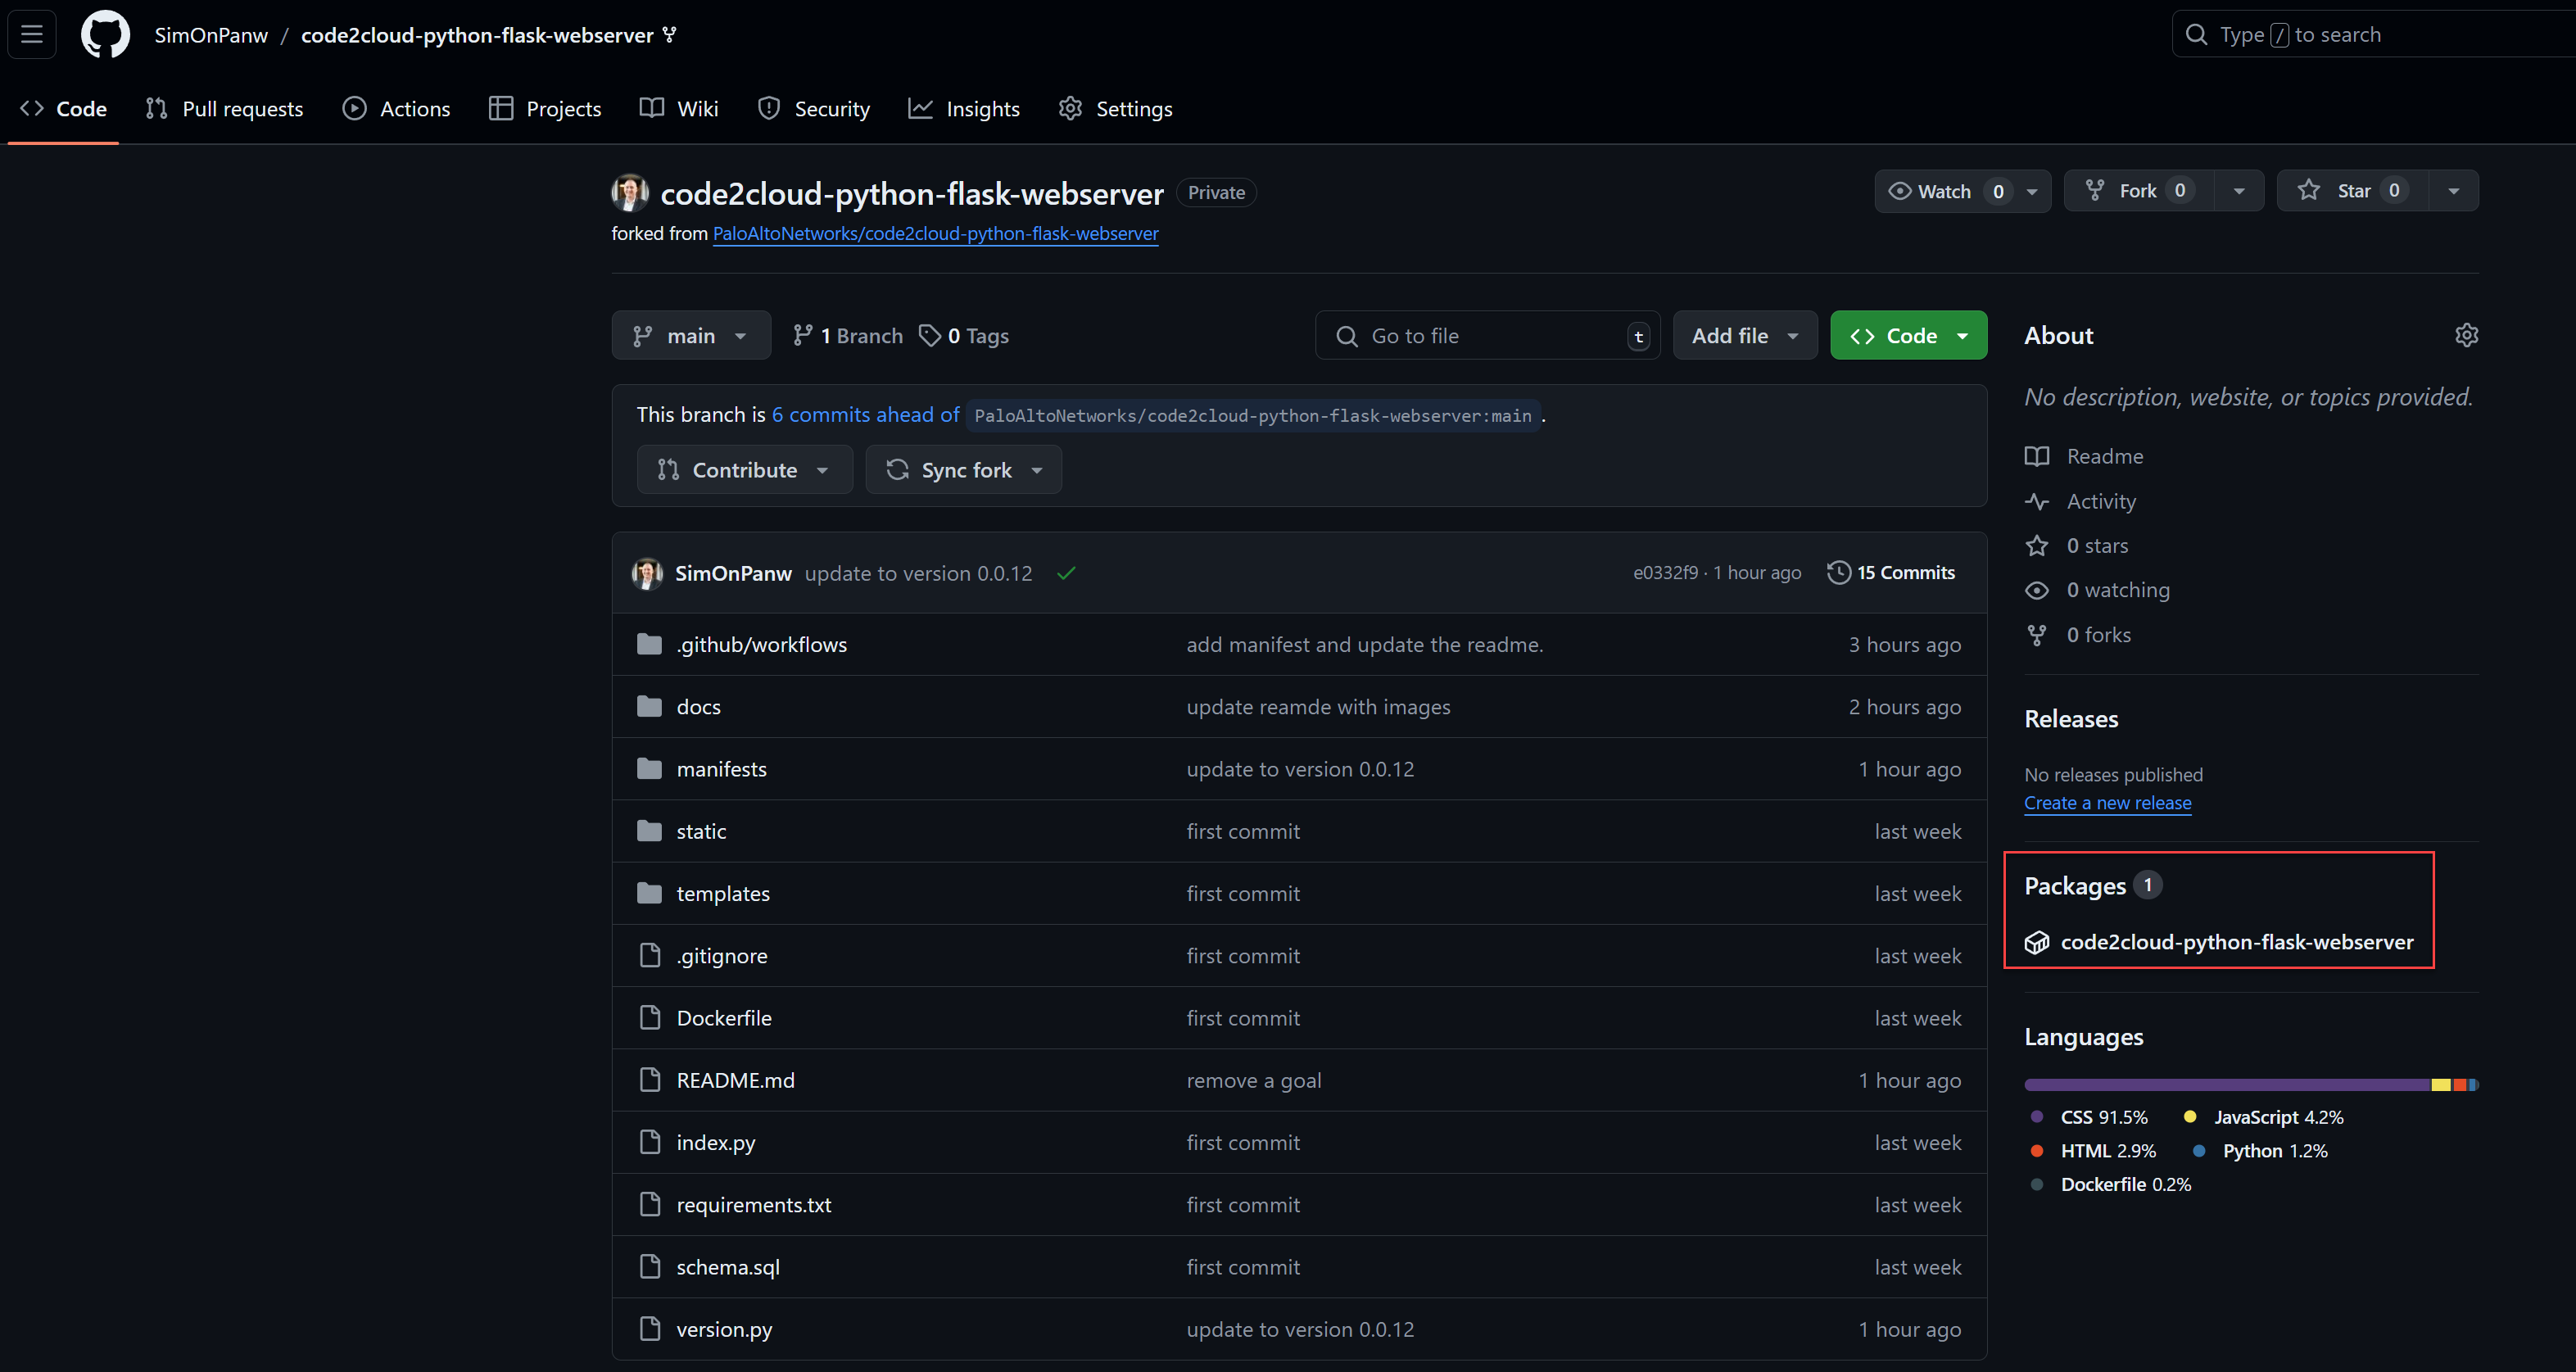
Task: Click the fork icon beside 0 forks
Action: pyautogui.click(x=2037, y=634)
